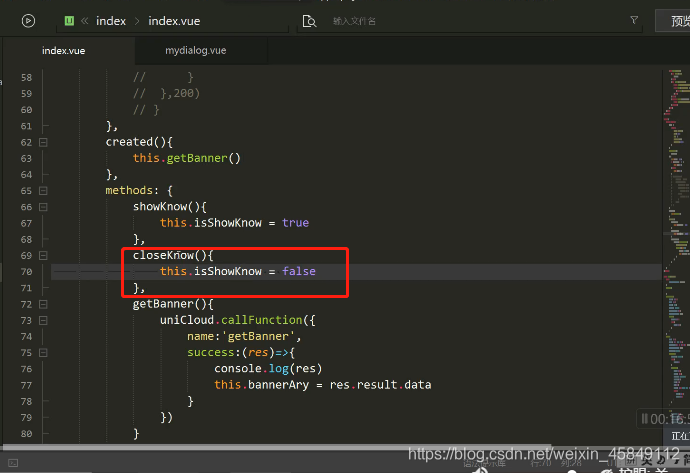Image resolution: width=690 pixels, height=473 pixels.
Task: Click the green uni-app project icon
Action: point(69,21)
